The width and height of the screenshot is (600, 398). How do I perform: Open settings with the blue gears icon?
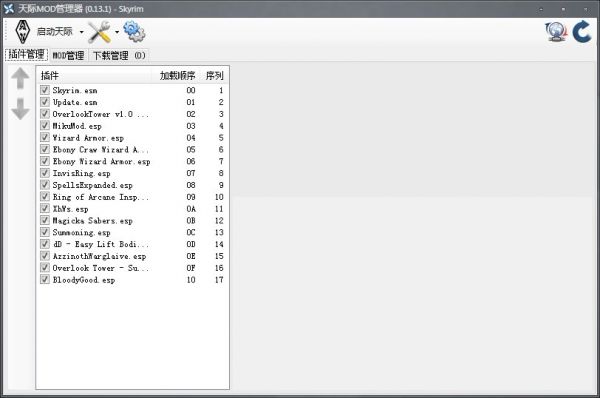pos(134,31)
